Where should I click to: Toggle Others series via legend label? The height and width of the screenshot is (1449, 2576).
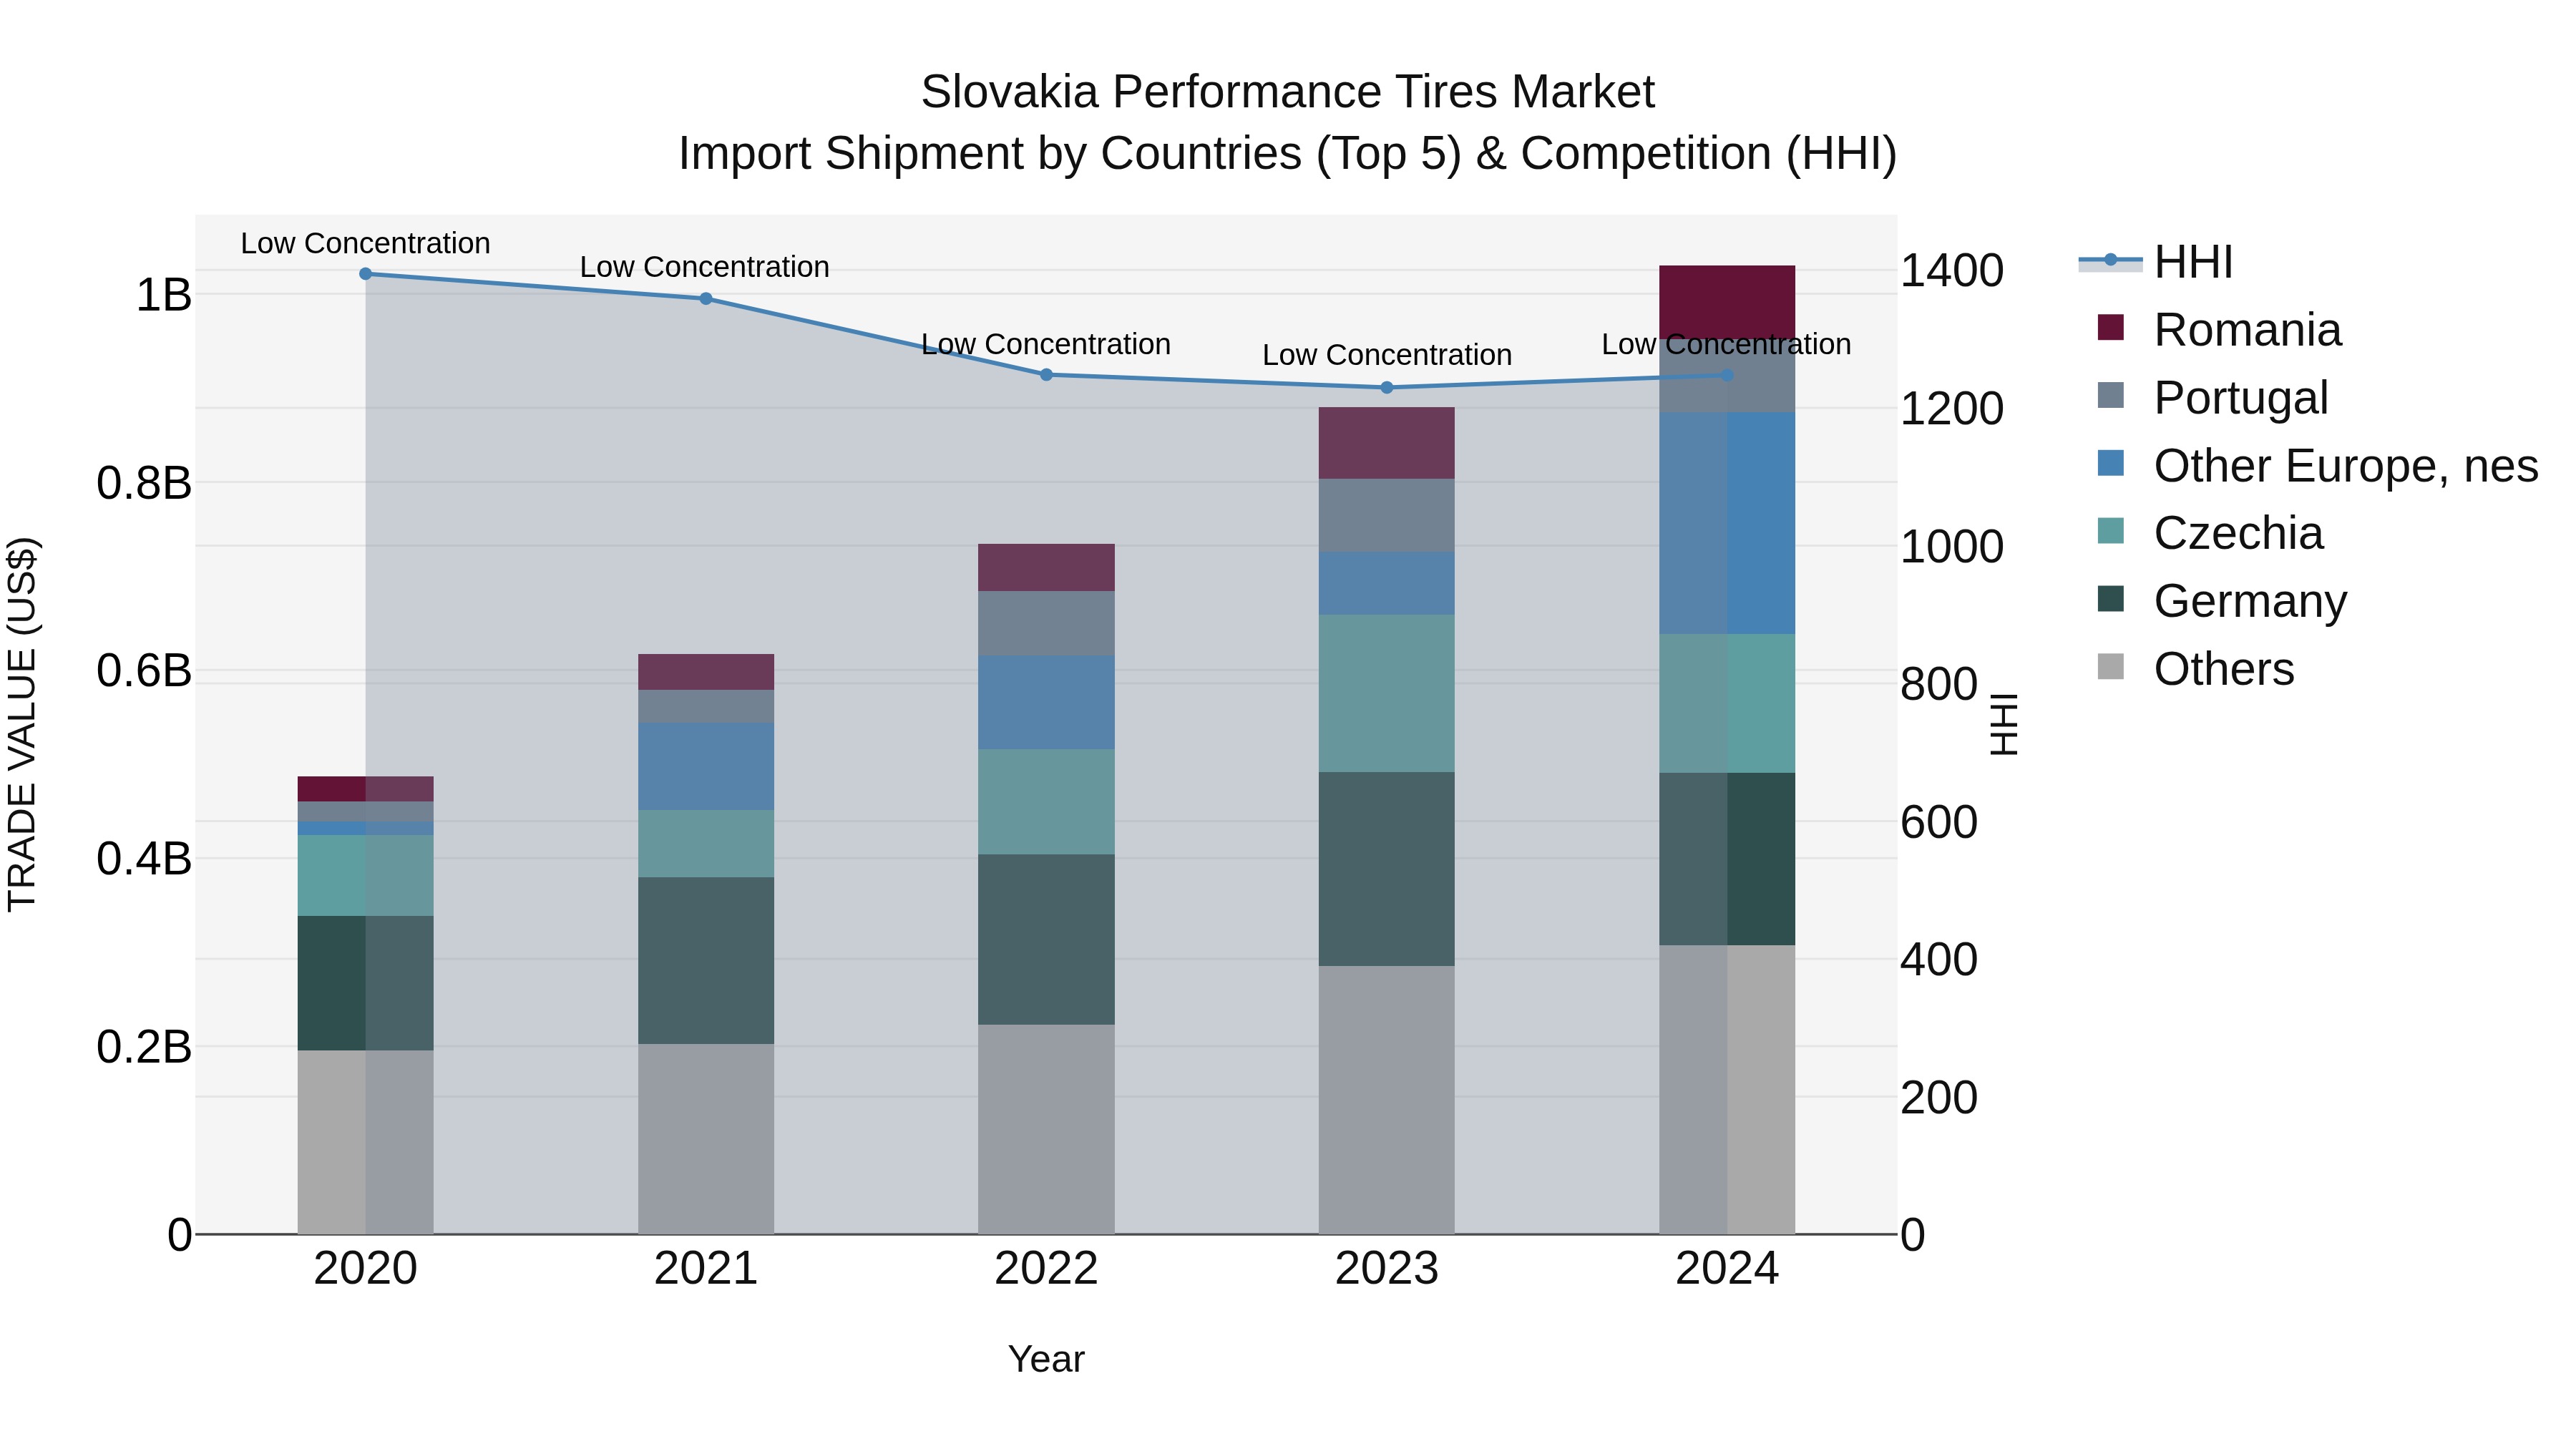[x=2224, y=669]
